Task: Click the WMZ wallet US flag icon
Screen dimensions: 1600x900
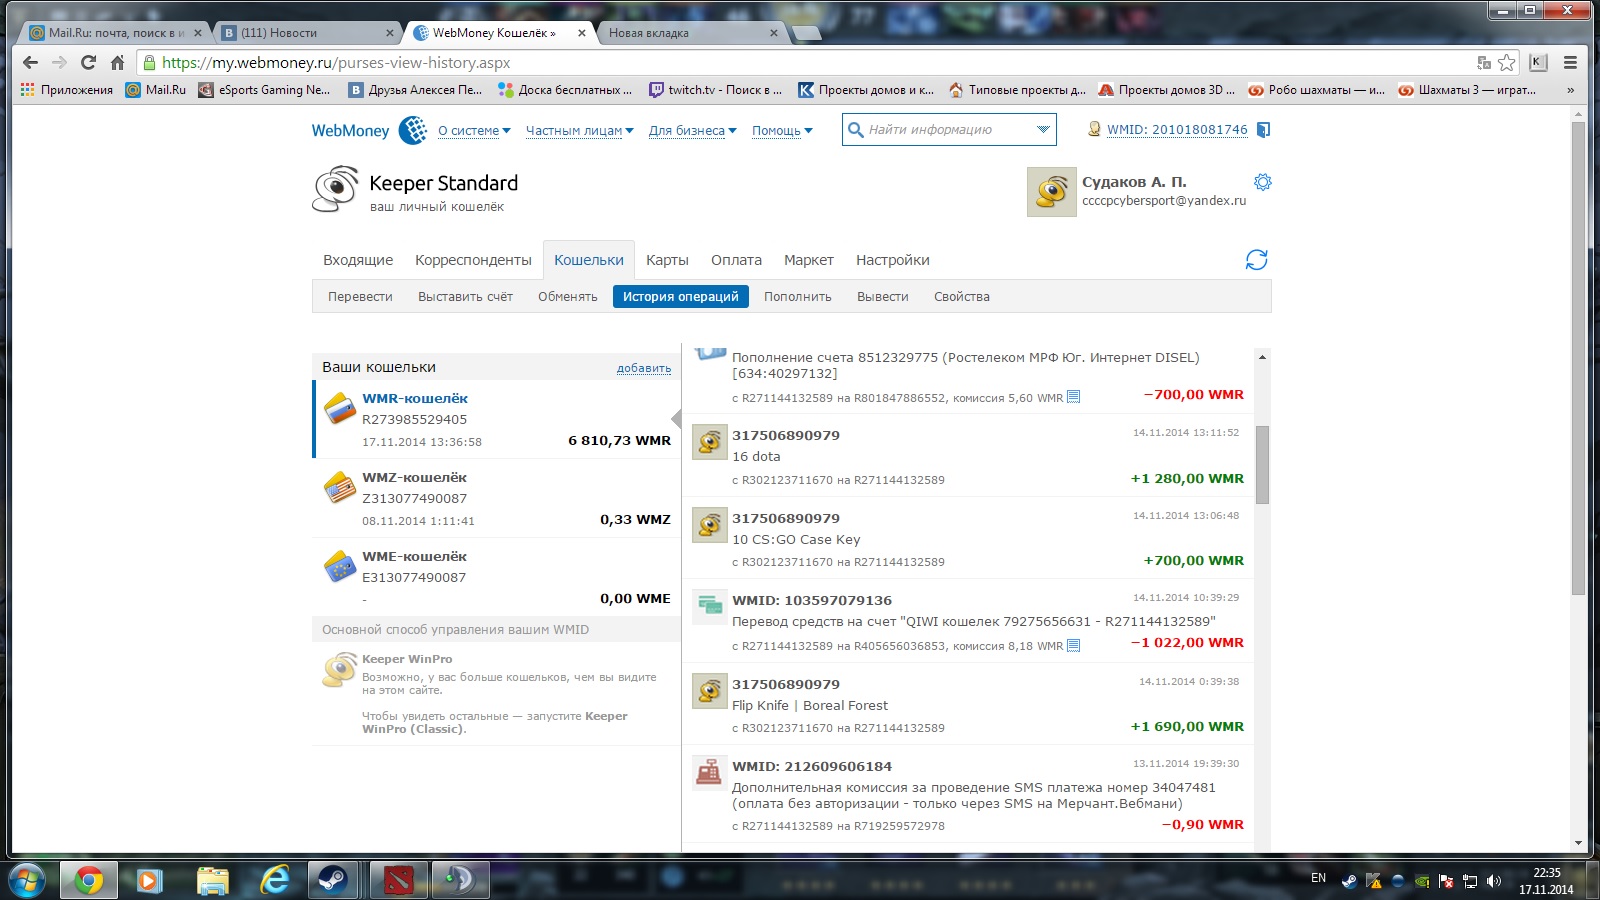Action: tap(340, 487)
